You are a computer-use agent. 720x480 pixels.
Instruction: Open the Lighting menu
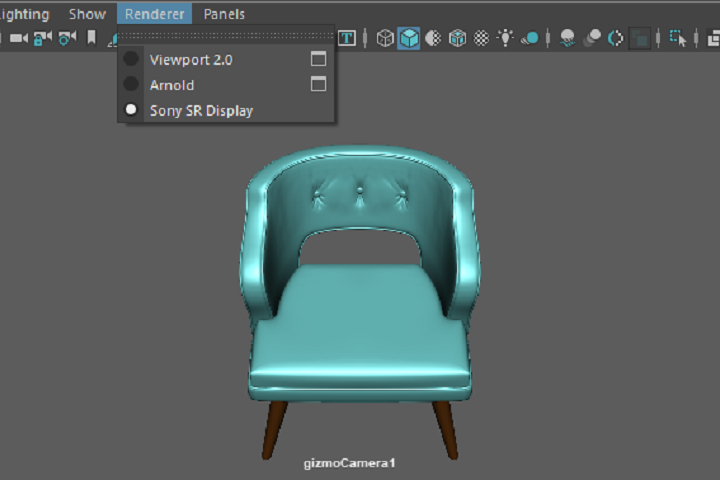[x=24, y=14]
